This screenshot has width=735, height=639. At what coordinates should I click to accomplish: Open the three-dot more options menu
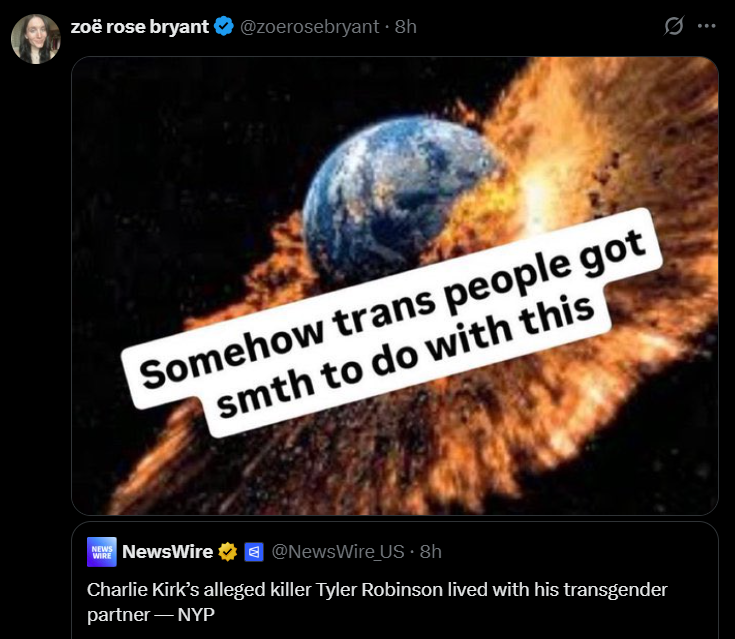click(x=706, y=26)
